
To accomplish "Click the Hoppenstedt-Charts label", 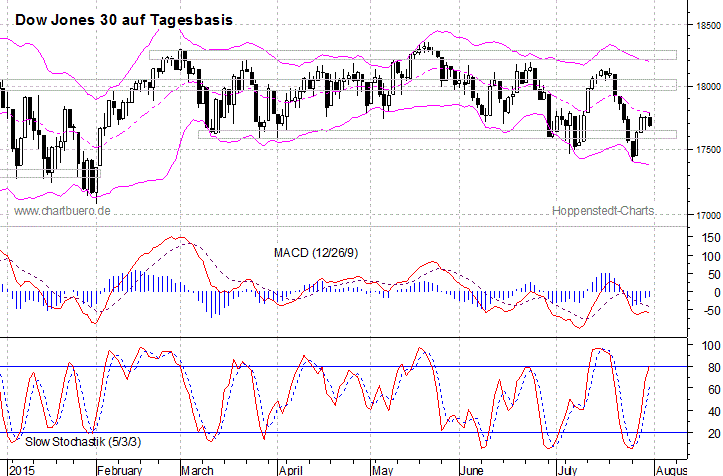I will (603, 211).
